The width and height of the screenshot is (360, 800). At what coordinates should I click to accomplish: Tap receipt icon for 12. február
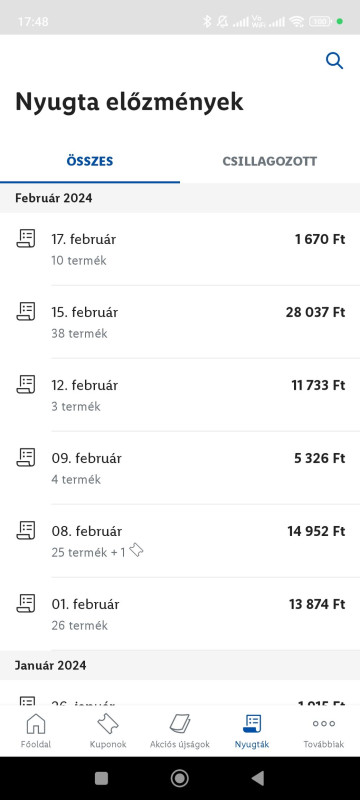point(25,384)
